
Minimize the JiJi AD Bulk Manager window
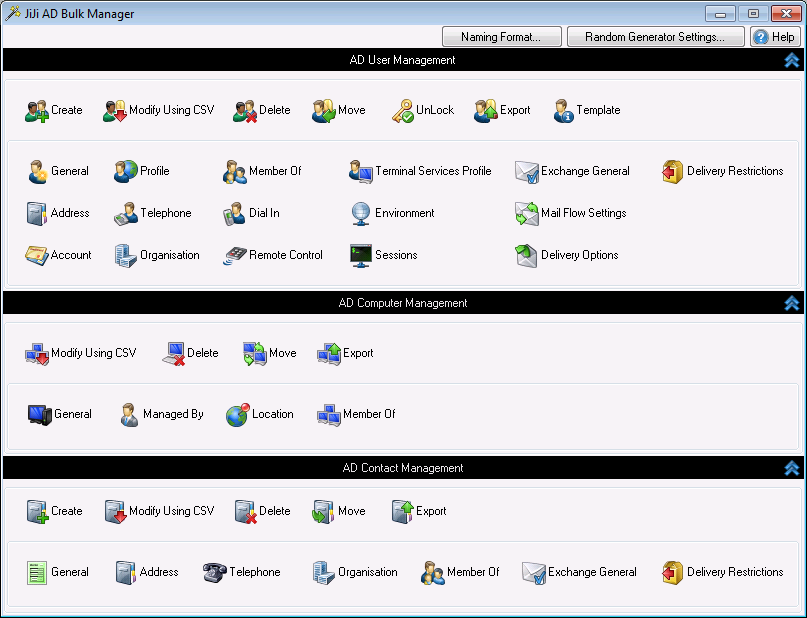[x=720, y=13]
